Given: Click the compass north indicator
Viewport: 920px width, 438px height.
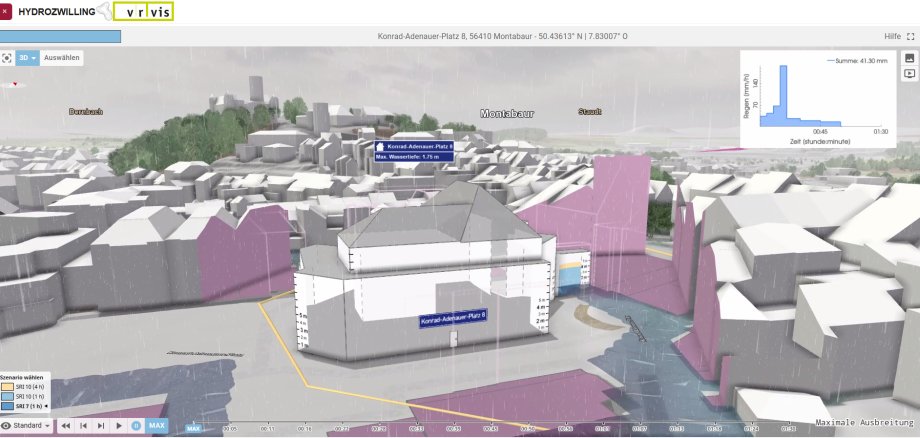Looking at the screenshot, I should [x=13, y=85].
